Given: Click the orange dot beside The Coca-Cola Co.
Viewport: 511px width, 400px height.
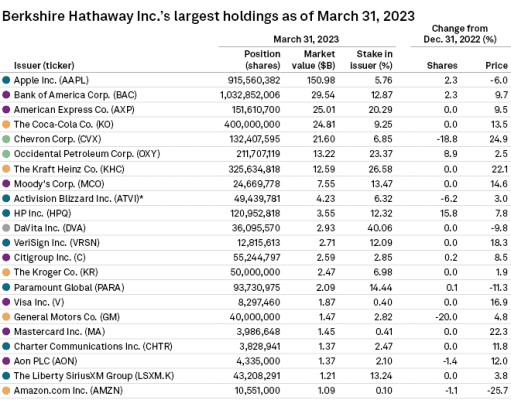Looking at the screenshot, I should coord(6,124).
